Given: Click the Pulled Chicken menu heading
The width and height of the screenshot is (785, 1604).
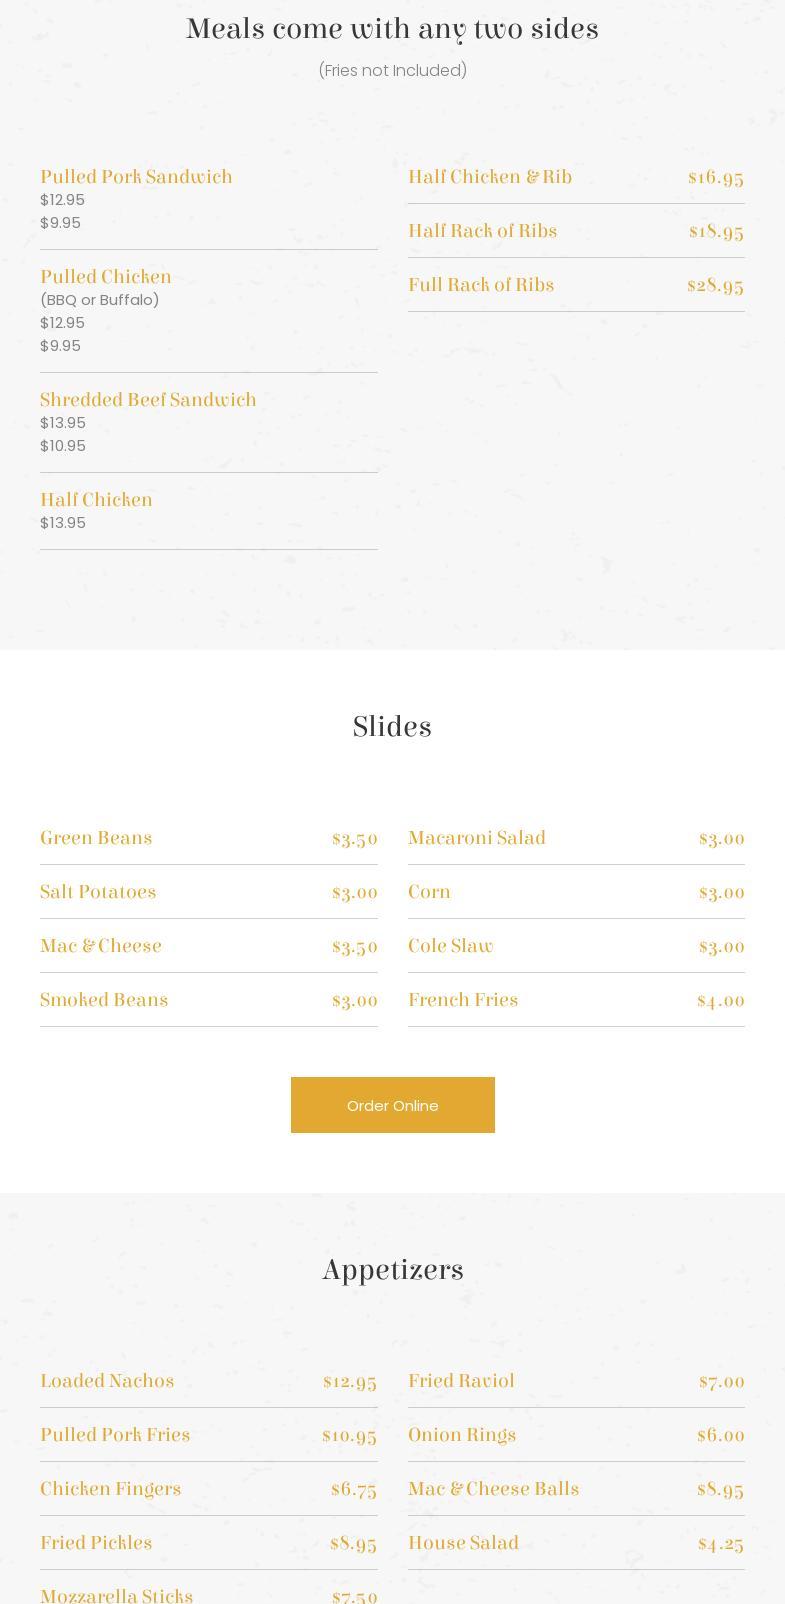Looking at the screenshot, I should 106,277.
